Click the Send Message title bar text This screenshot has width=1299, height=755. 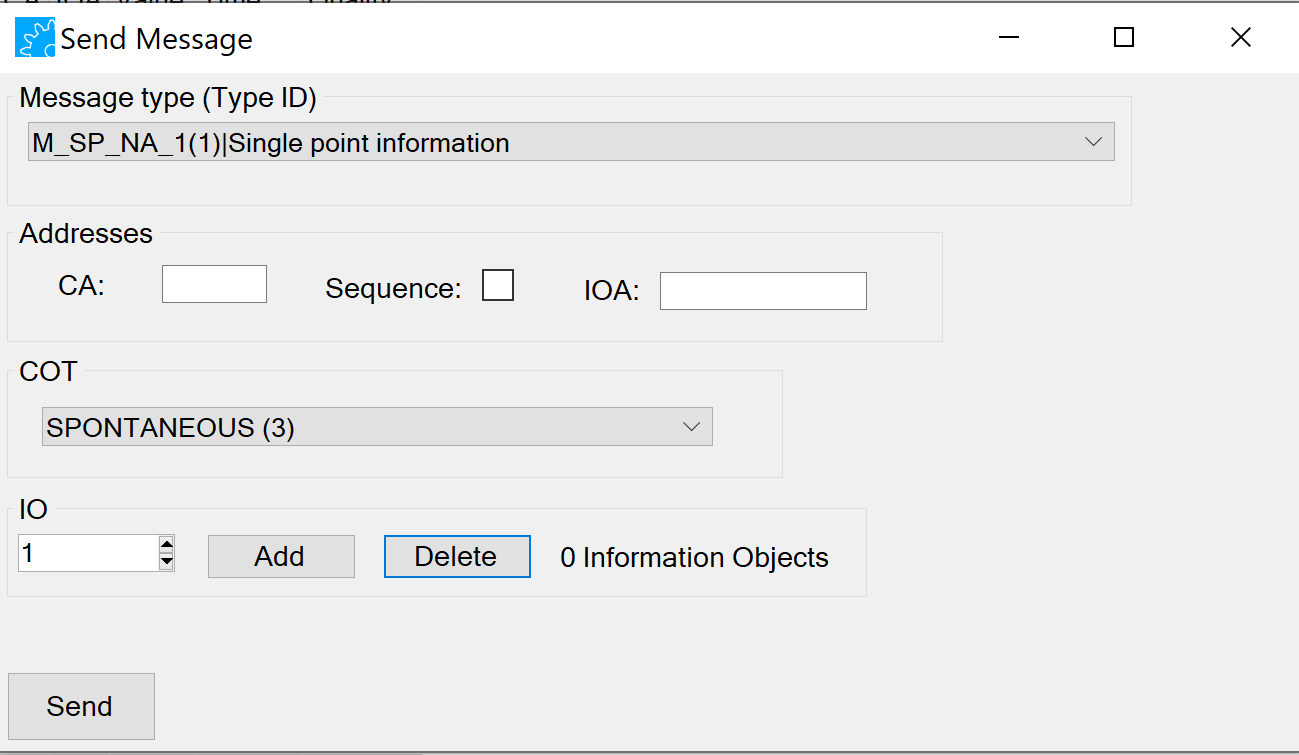coord(157,39)
